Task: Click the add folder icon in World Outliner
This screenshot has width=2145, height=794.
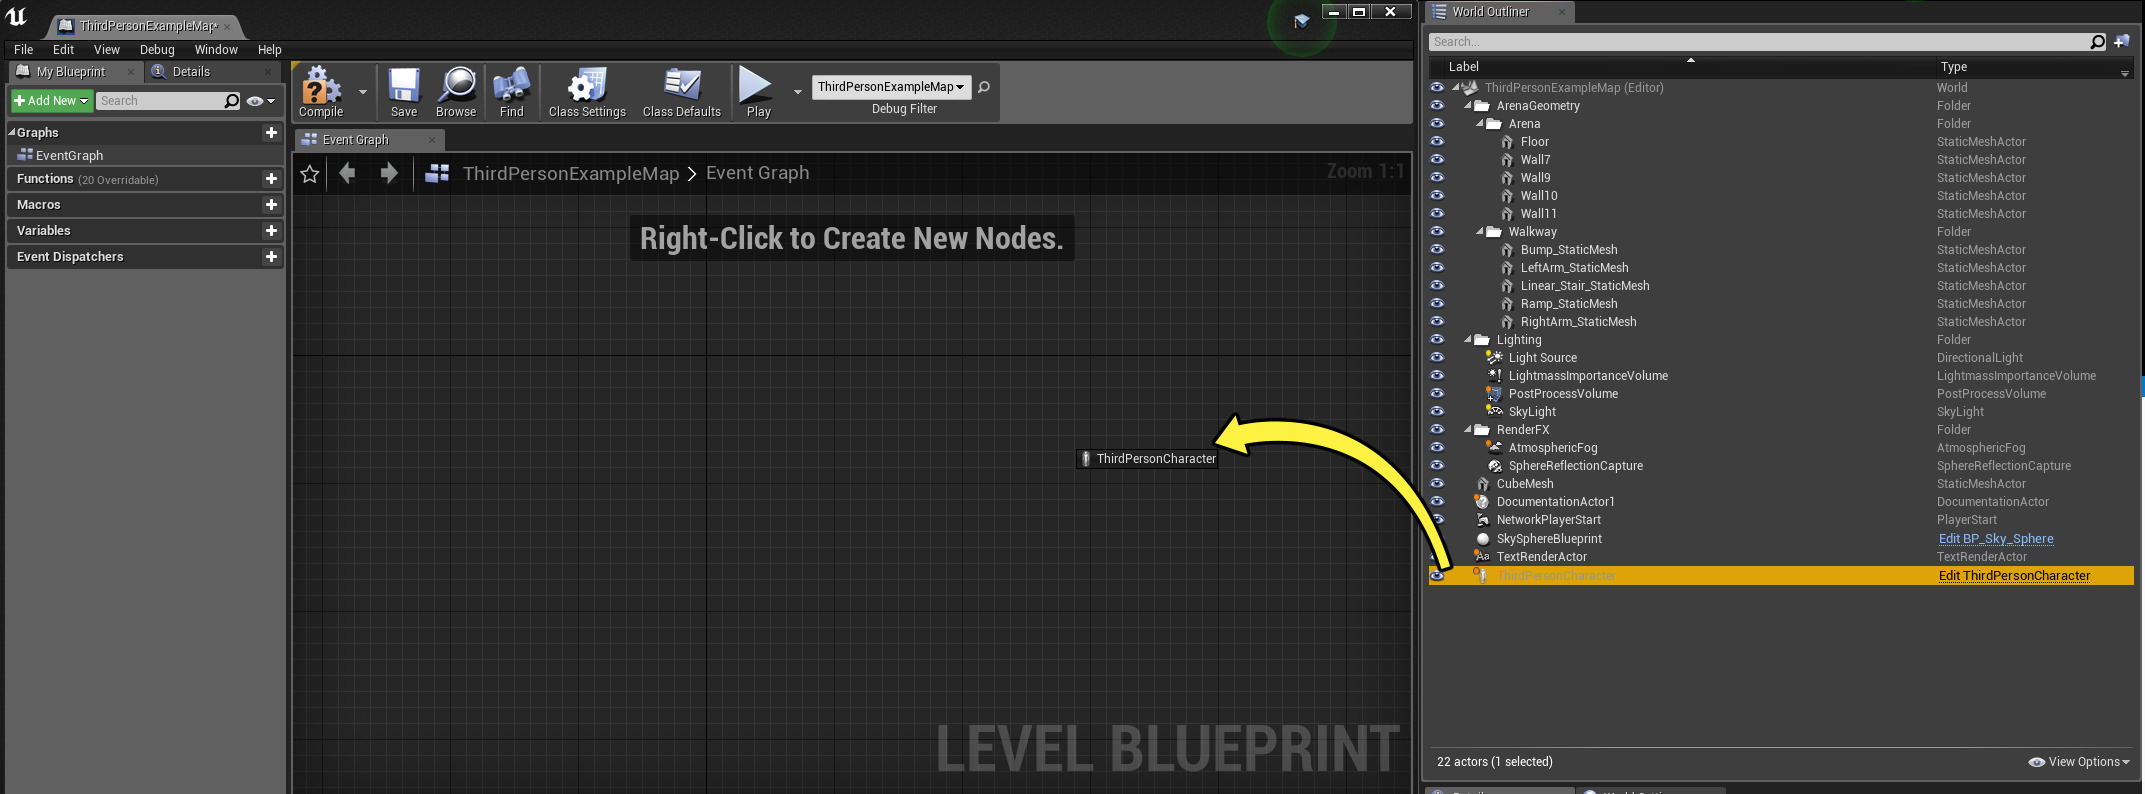Action: [x=2122, y=41]
